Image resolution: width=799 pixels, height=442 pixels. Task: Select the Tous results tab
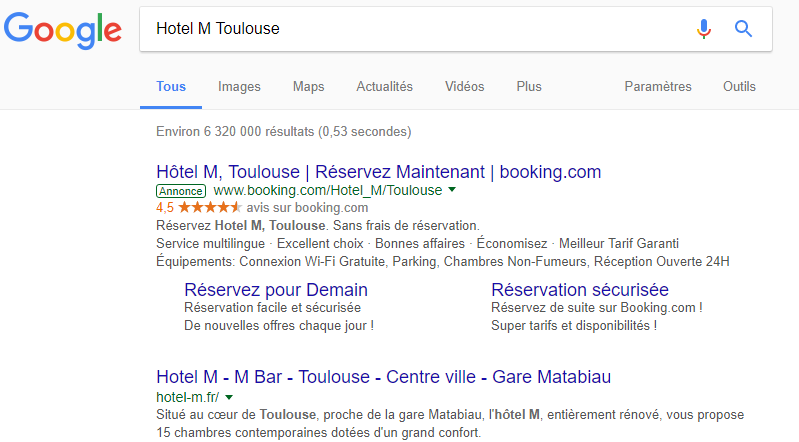[x=171, y=87]
